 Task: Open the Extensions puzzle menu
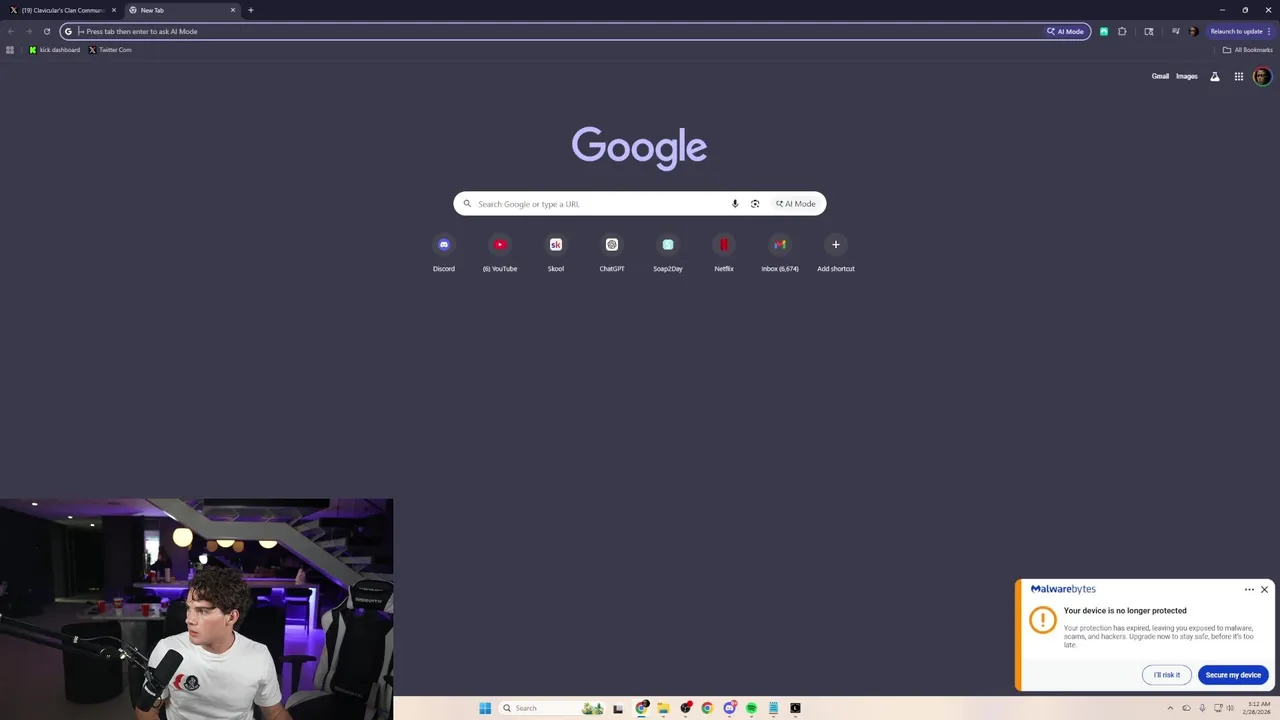tap(1122, 31)
